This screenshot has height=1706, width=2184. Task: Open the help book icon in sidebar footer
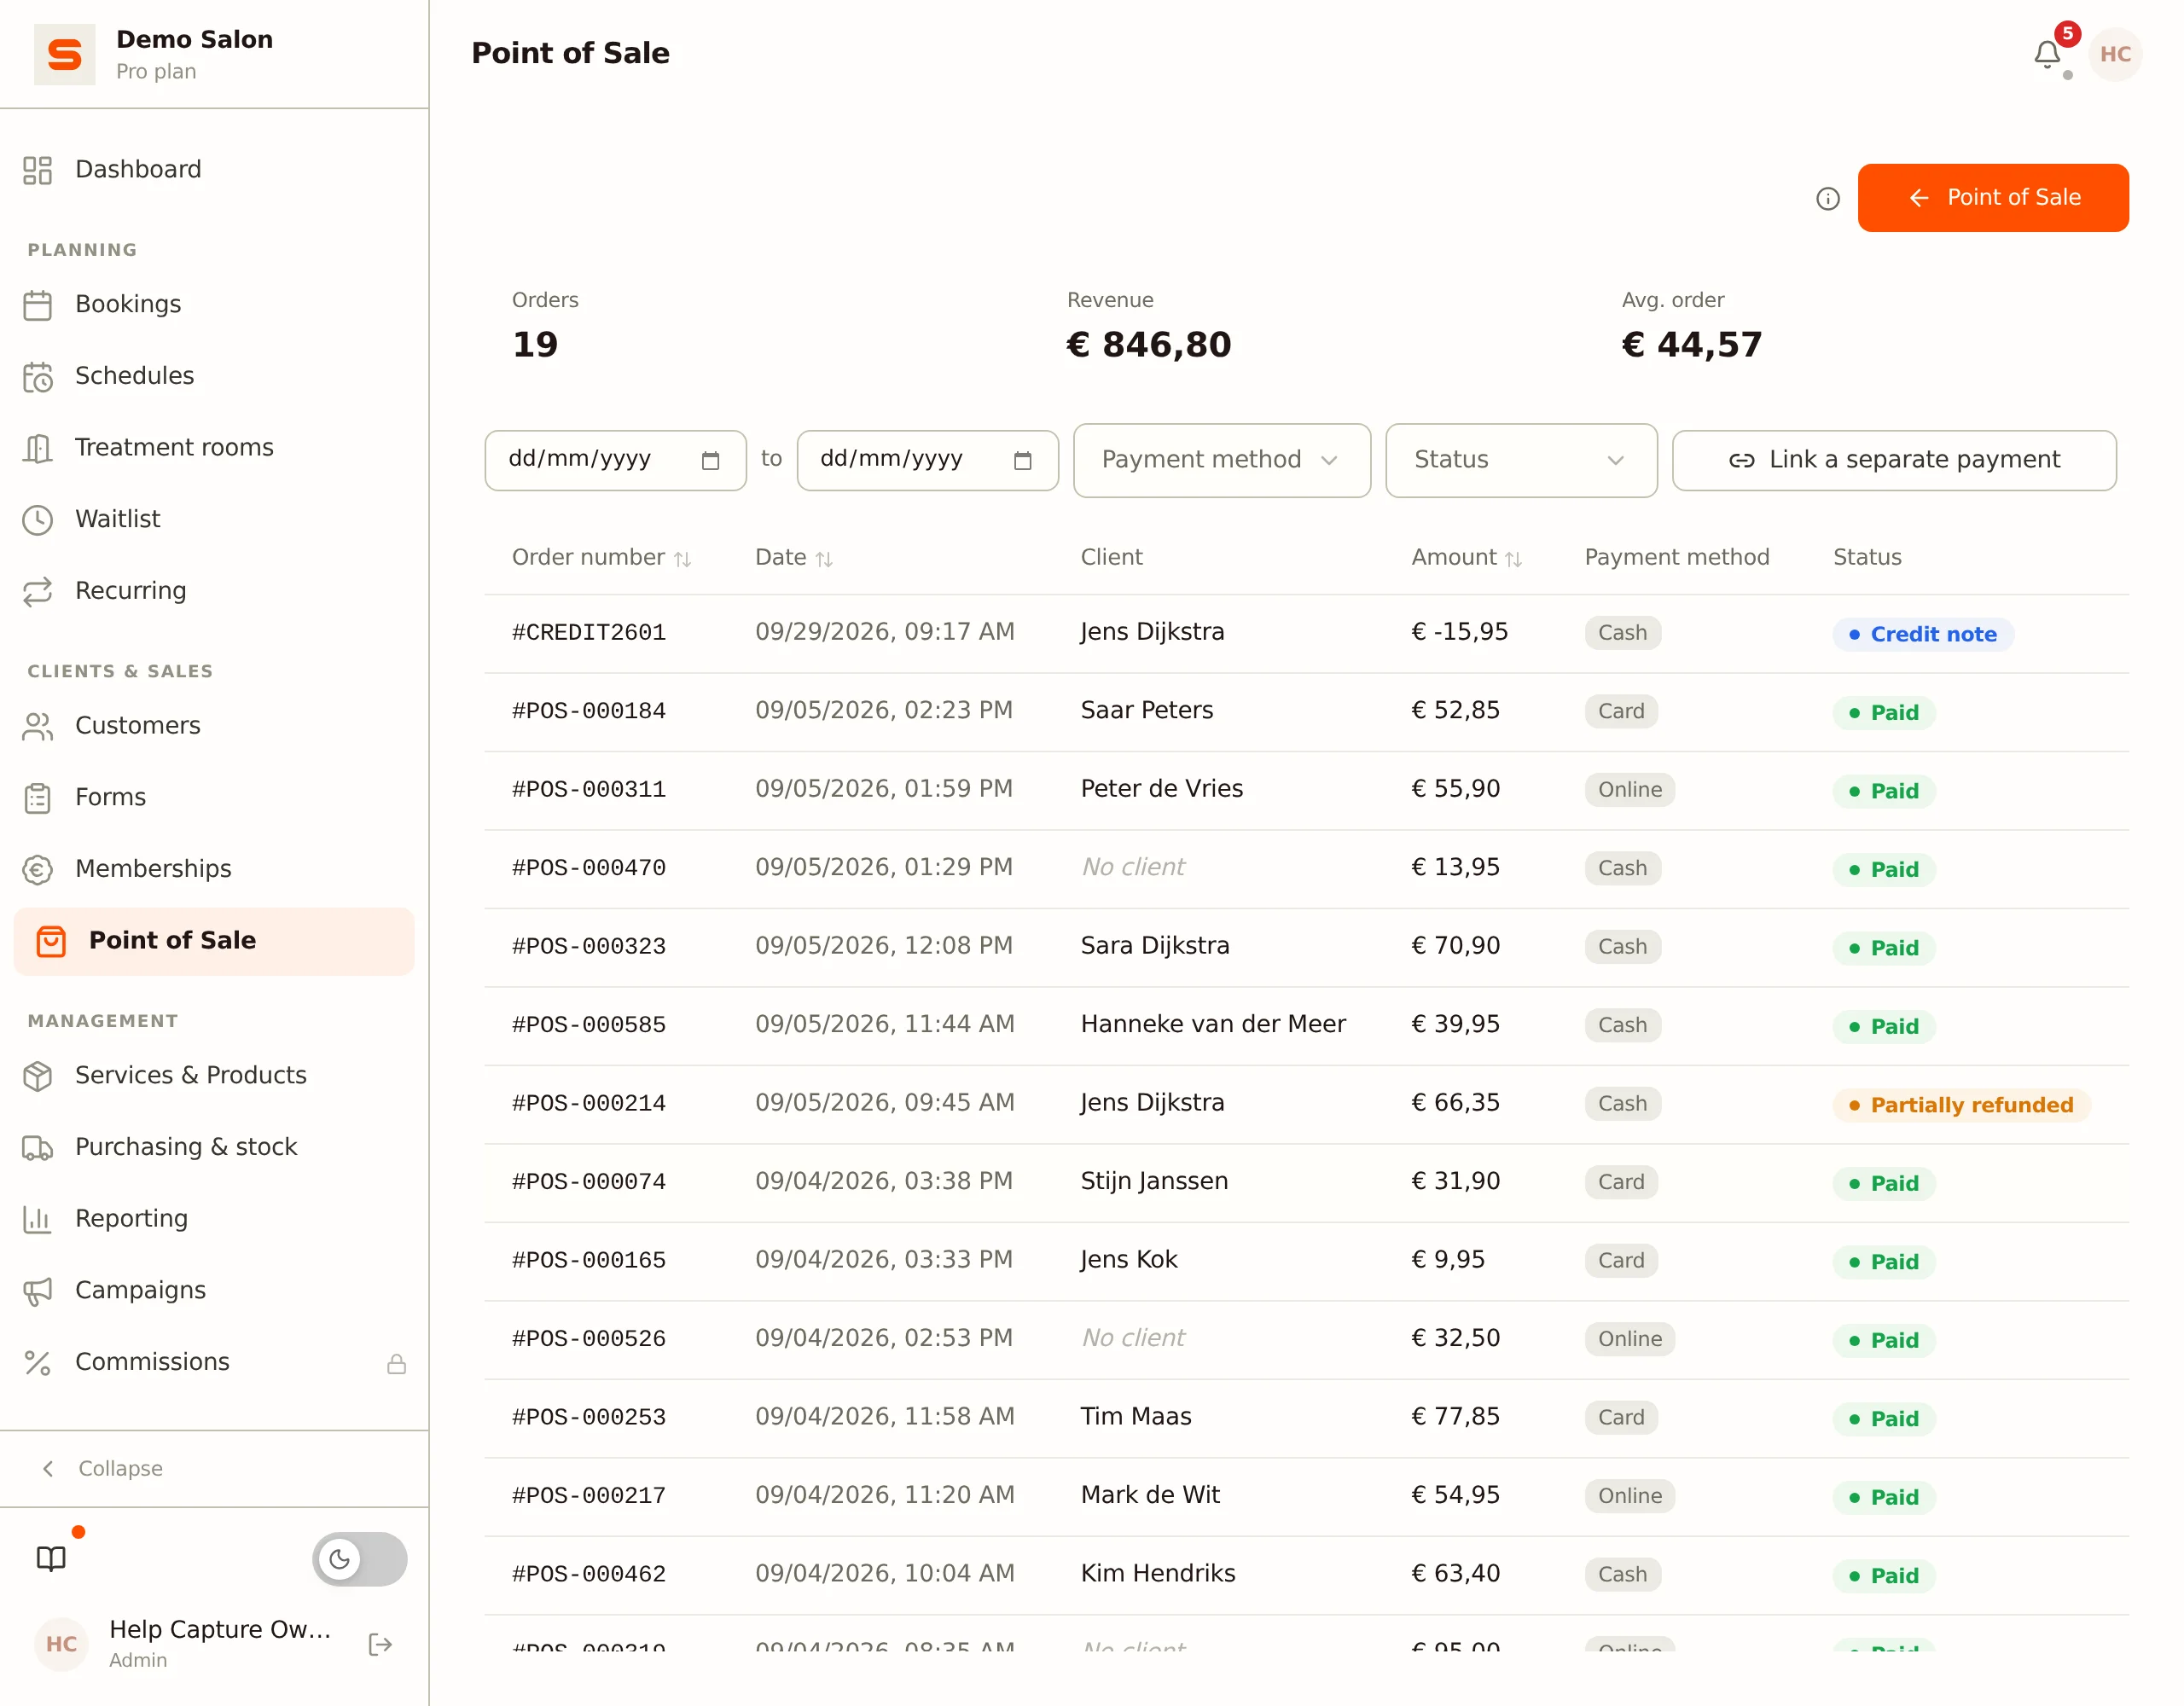(x=51, y=1558)
